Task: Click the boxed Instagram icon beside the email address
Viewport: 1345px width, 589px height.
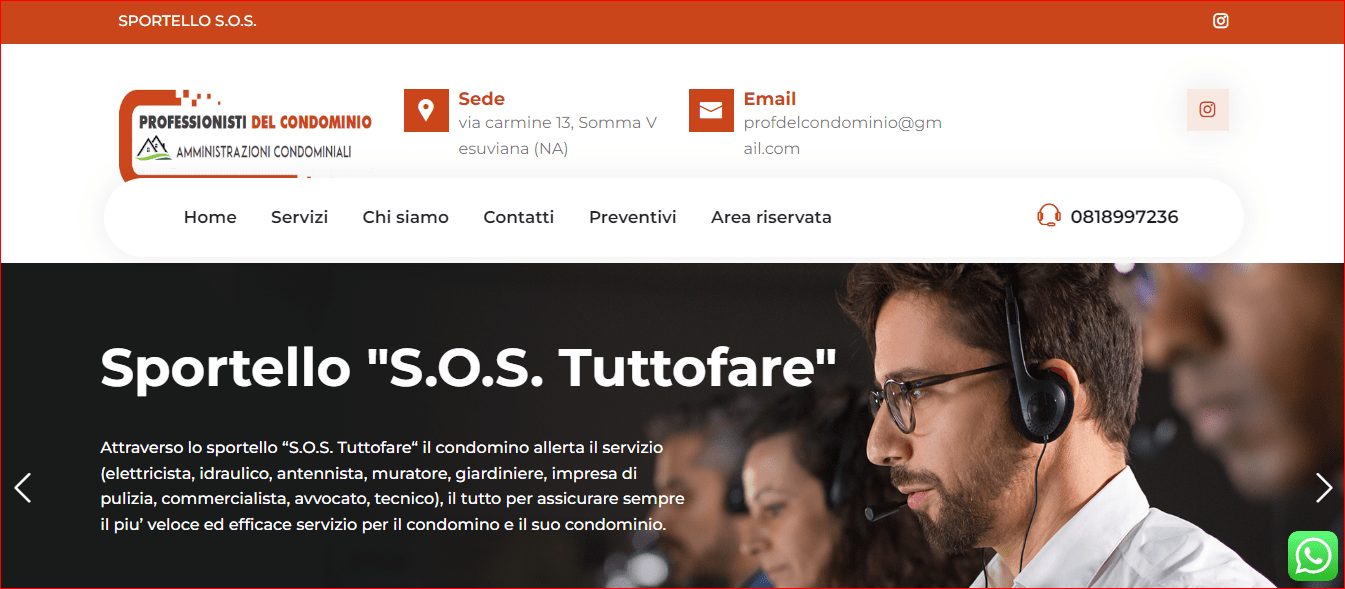Action: point(1207,110)
